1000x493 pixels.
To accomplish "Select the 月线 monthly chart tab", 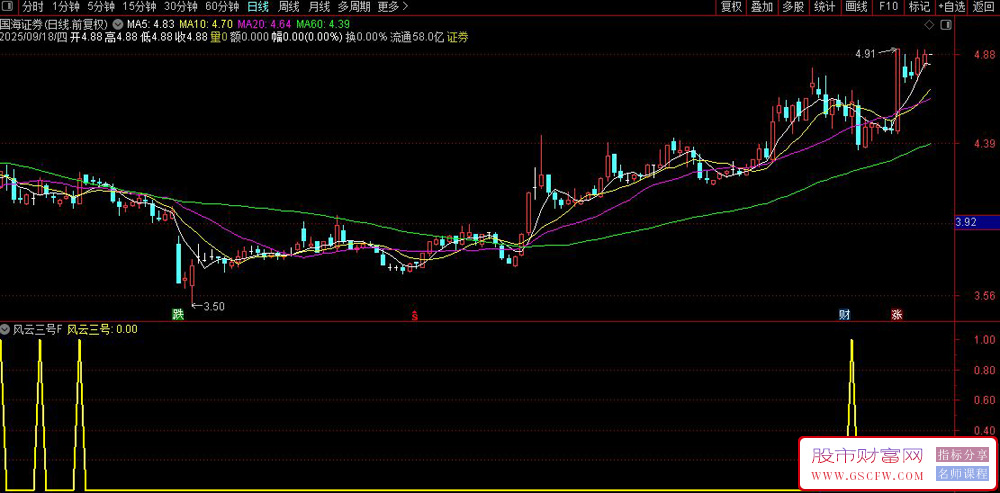I will click(x=319, y=7).
